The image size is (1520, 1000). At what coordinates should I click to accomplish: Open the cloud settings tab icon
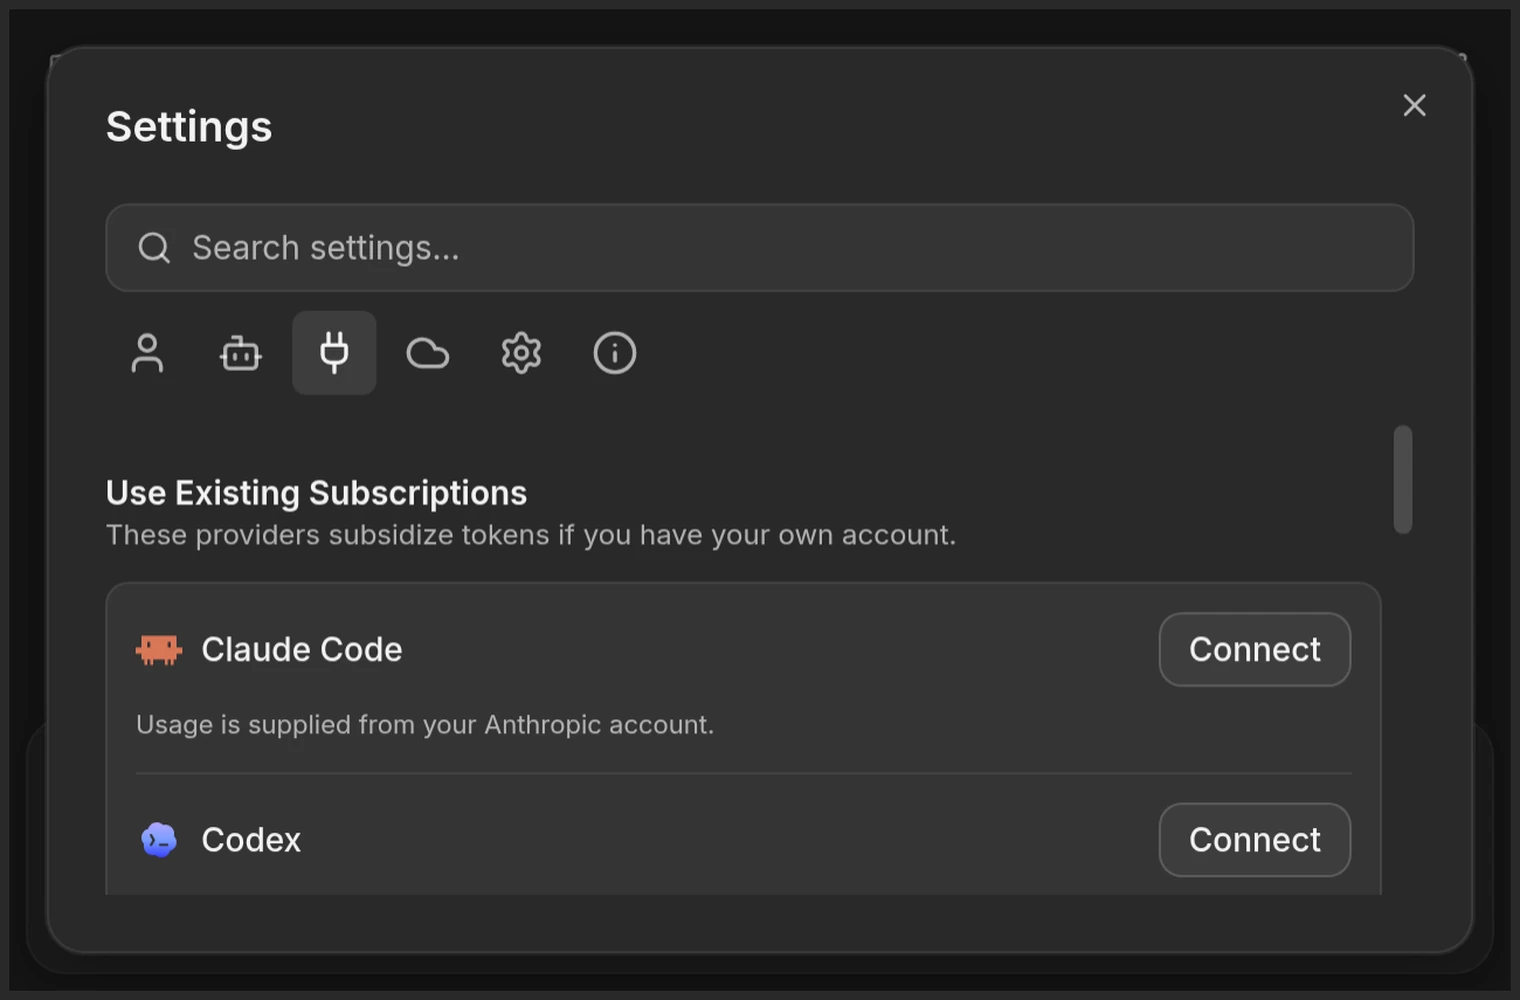[x=428, y=353]
